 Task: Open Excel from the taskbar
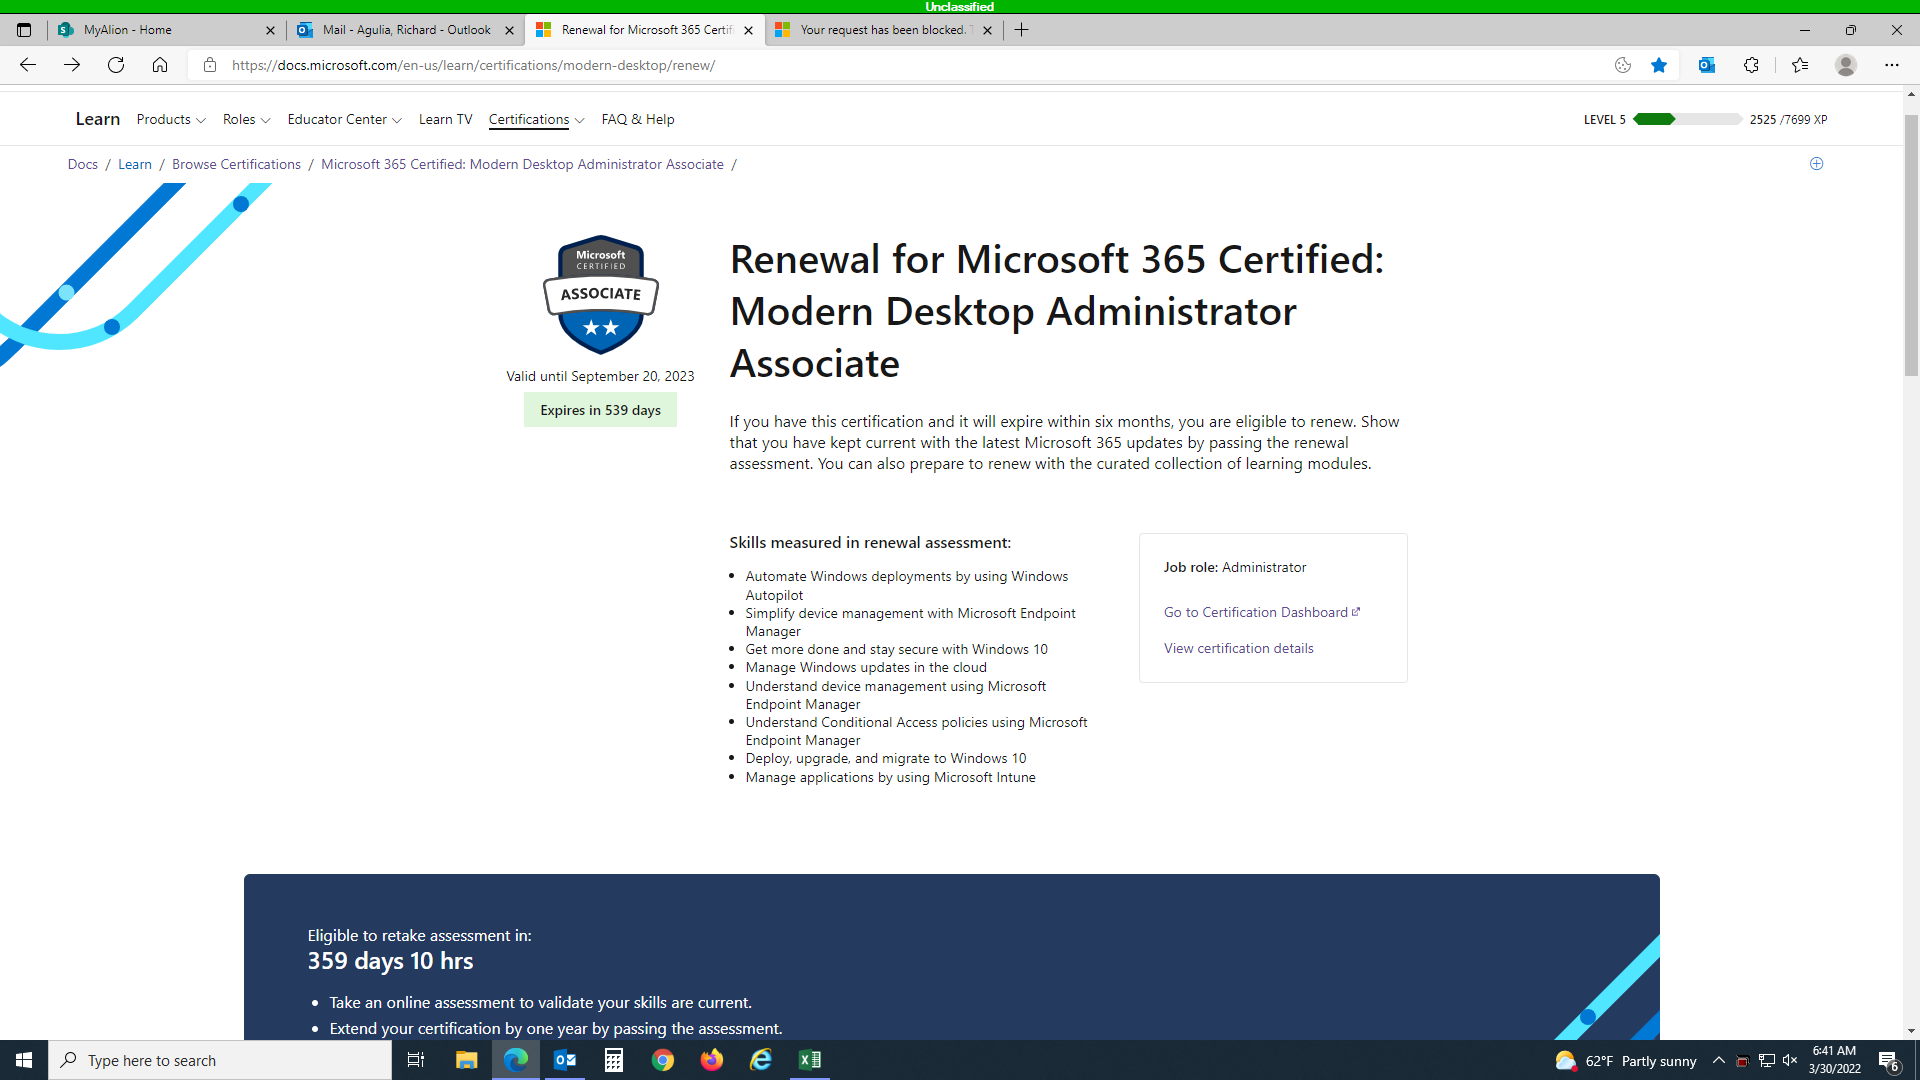click(810, 1060)
